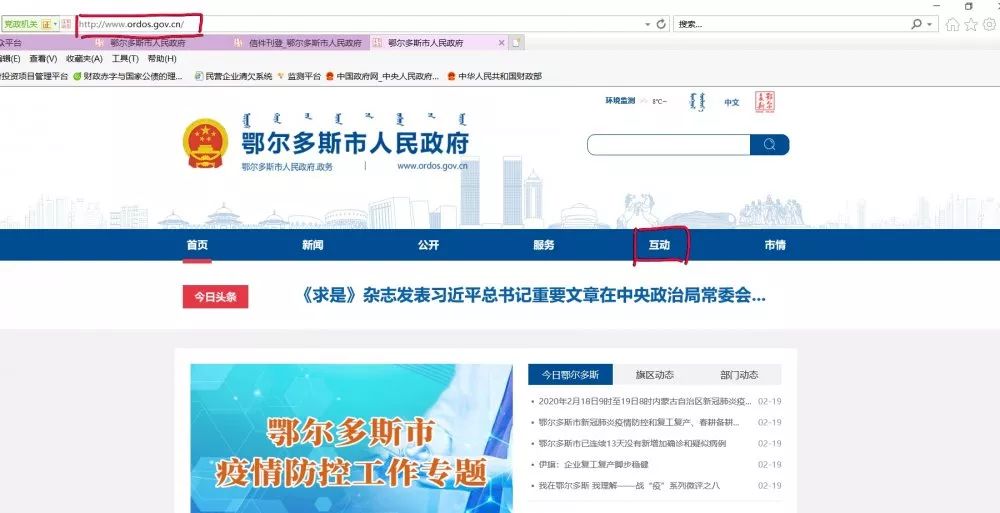Click the 环境监测 link in header
The image size is (1000, 513).
pos(620,101)
